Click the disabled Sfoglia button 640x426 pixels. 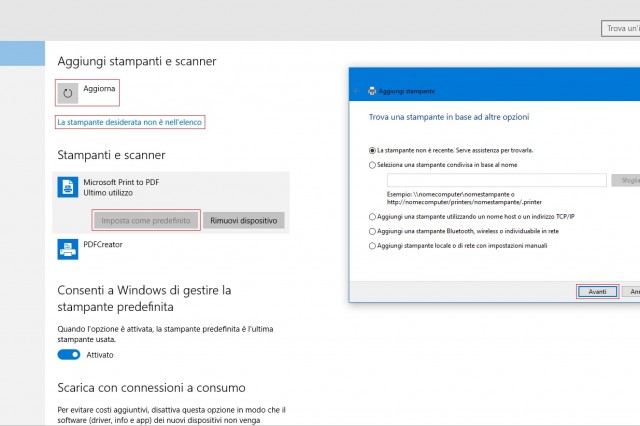(x=626, y=180)
